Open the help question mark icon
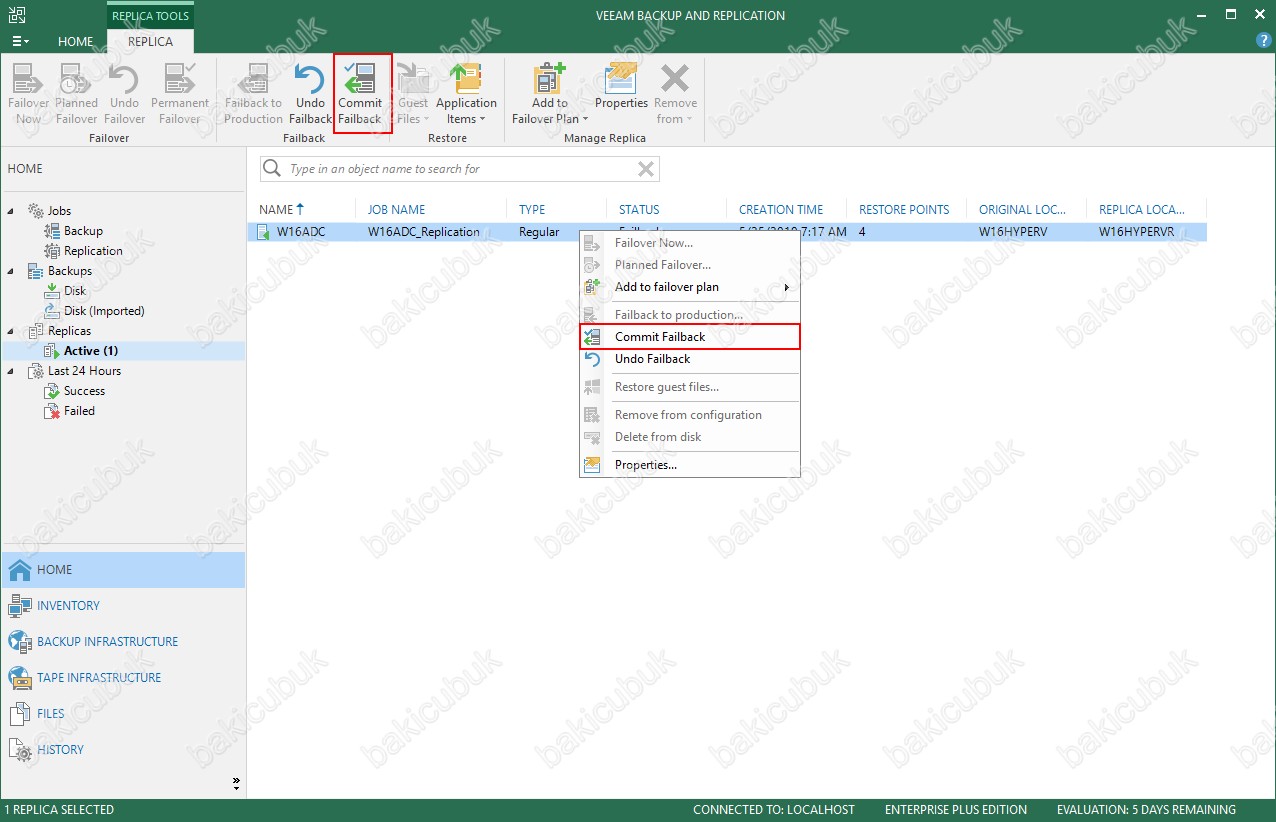The width and height of the screenshot is (1276, 822). (1263, 40)
